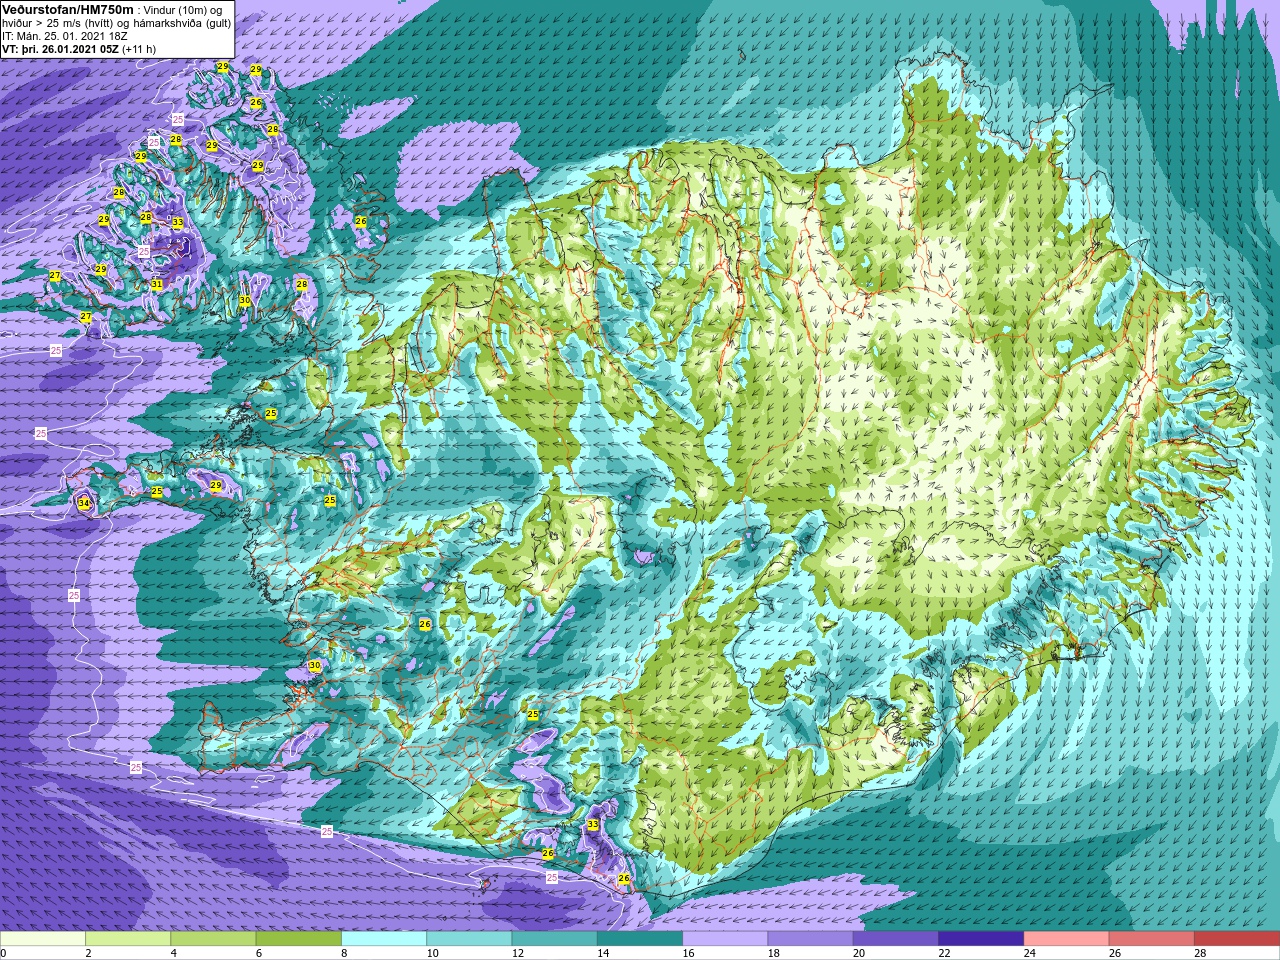
Task: Click the 'IT: Mán. 25. 01. 2021 18Z' line
Action: [65, 36]
